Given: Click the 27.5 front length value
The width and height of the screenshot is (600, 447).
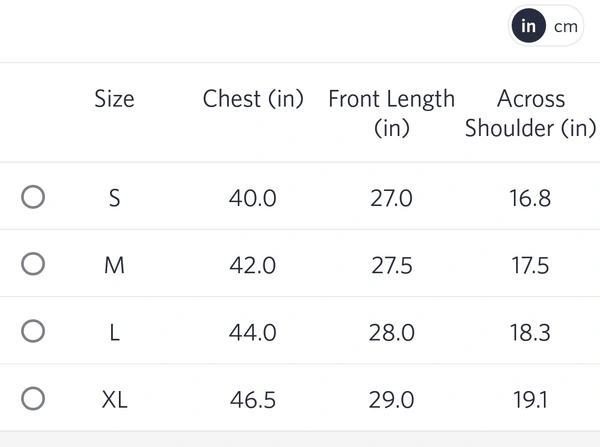Looking at the screenshot, I should coord(391,265).
